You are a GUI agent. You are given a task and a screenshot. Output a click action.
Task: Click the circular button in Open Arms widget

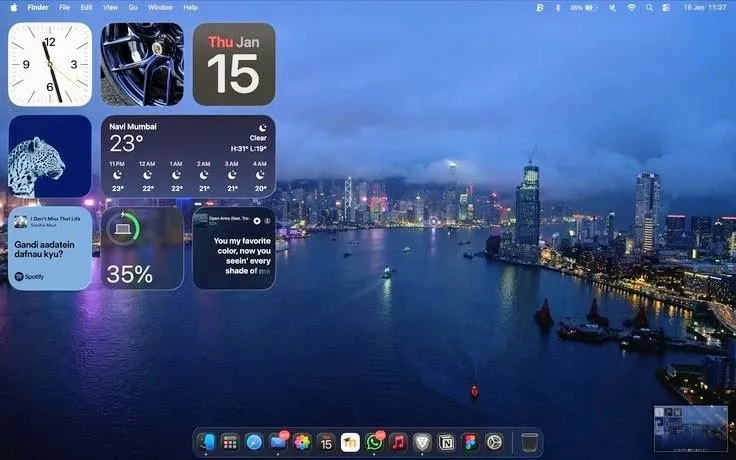(257, 221)
